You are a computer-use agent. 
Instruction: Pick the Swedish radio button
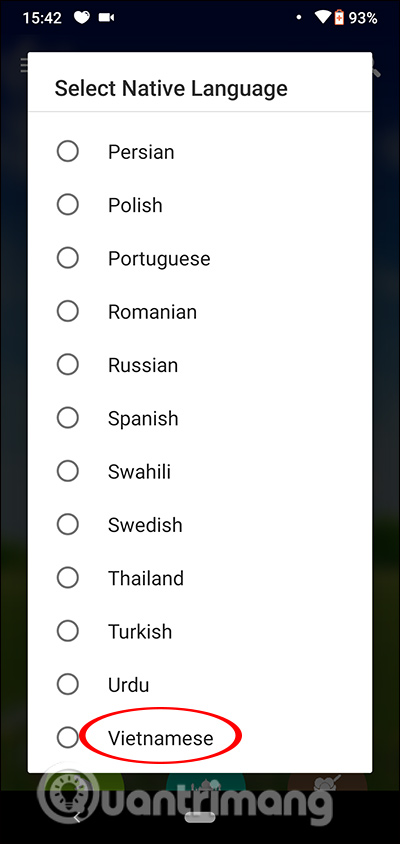(x=68, y=524)
